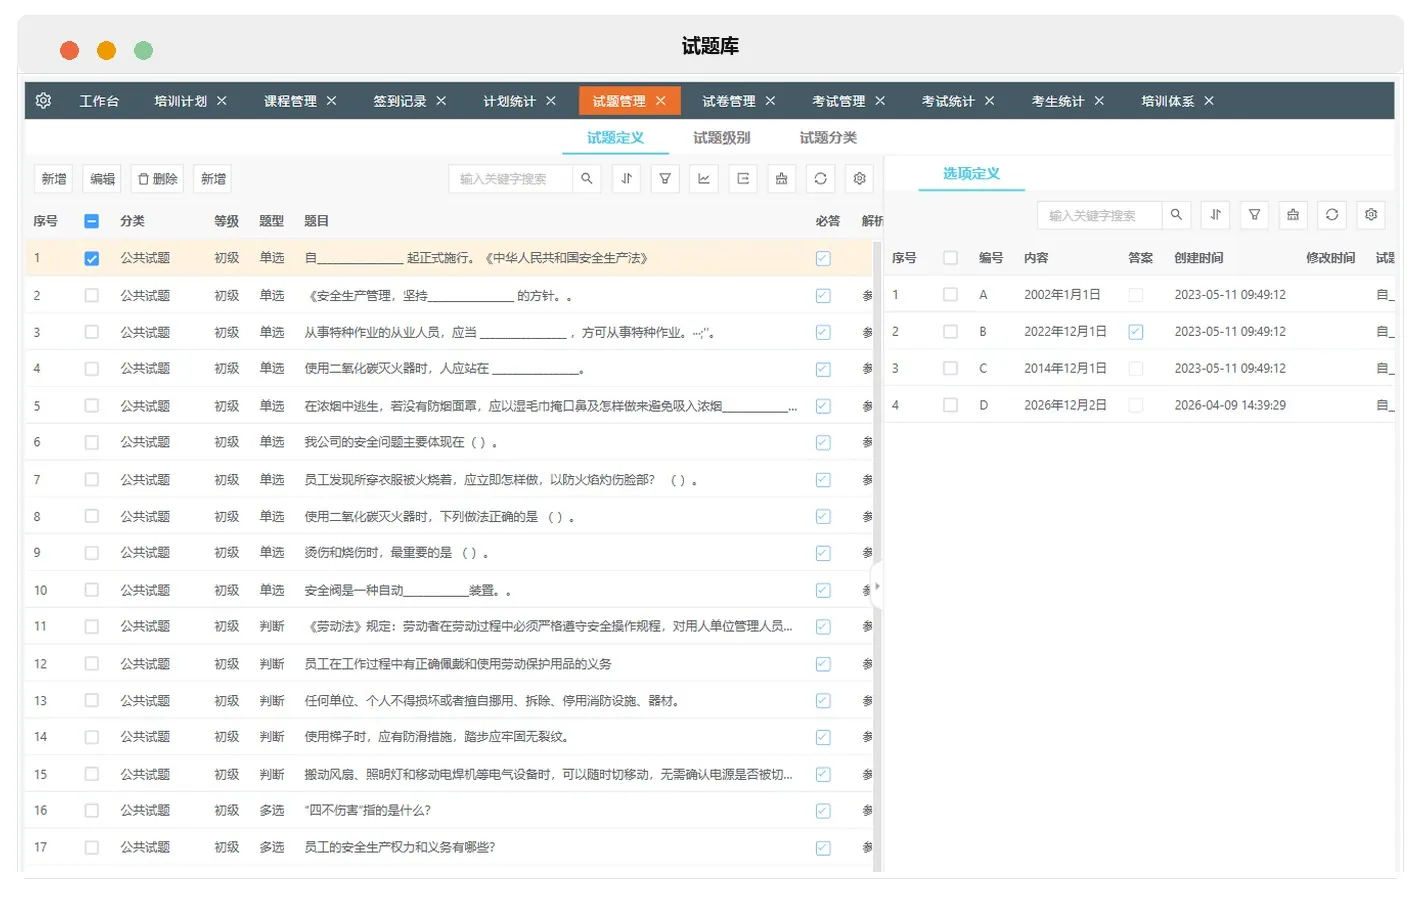Click the 题型 column header

[272, 221]
